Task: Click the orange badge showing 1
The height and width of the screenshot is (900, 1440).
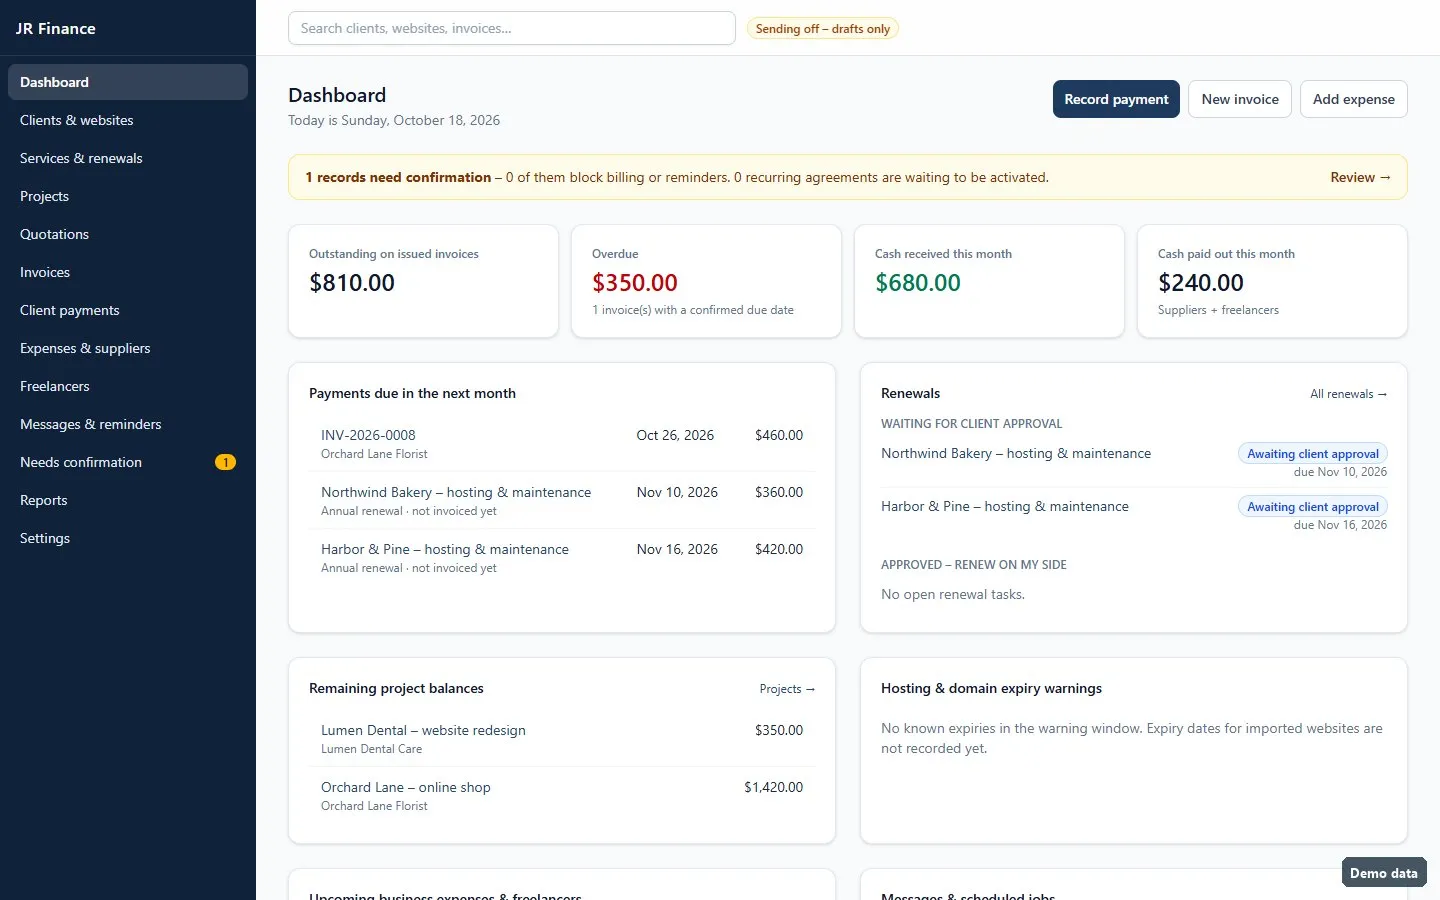Action: point(225,462)
